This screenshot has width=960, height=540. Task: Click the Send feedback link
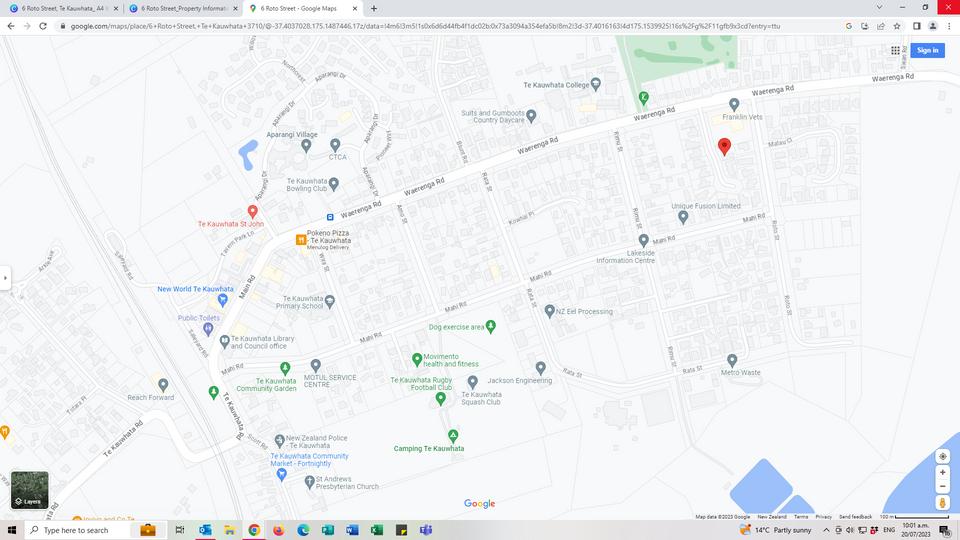point(855,517)
